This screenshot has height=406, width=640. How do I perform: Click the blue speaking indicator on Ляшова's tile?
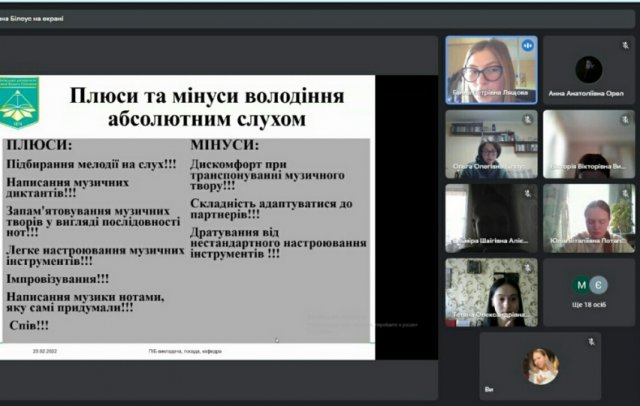tap(527, 46)
